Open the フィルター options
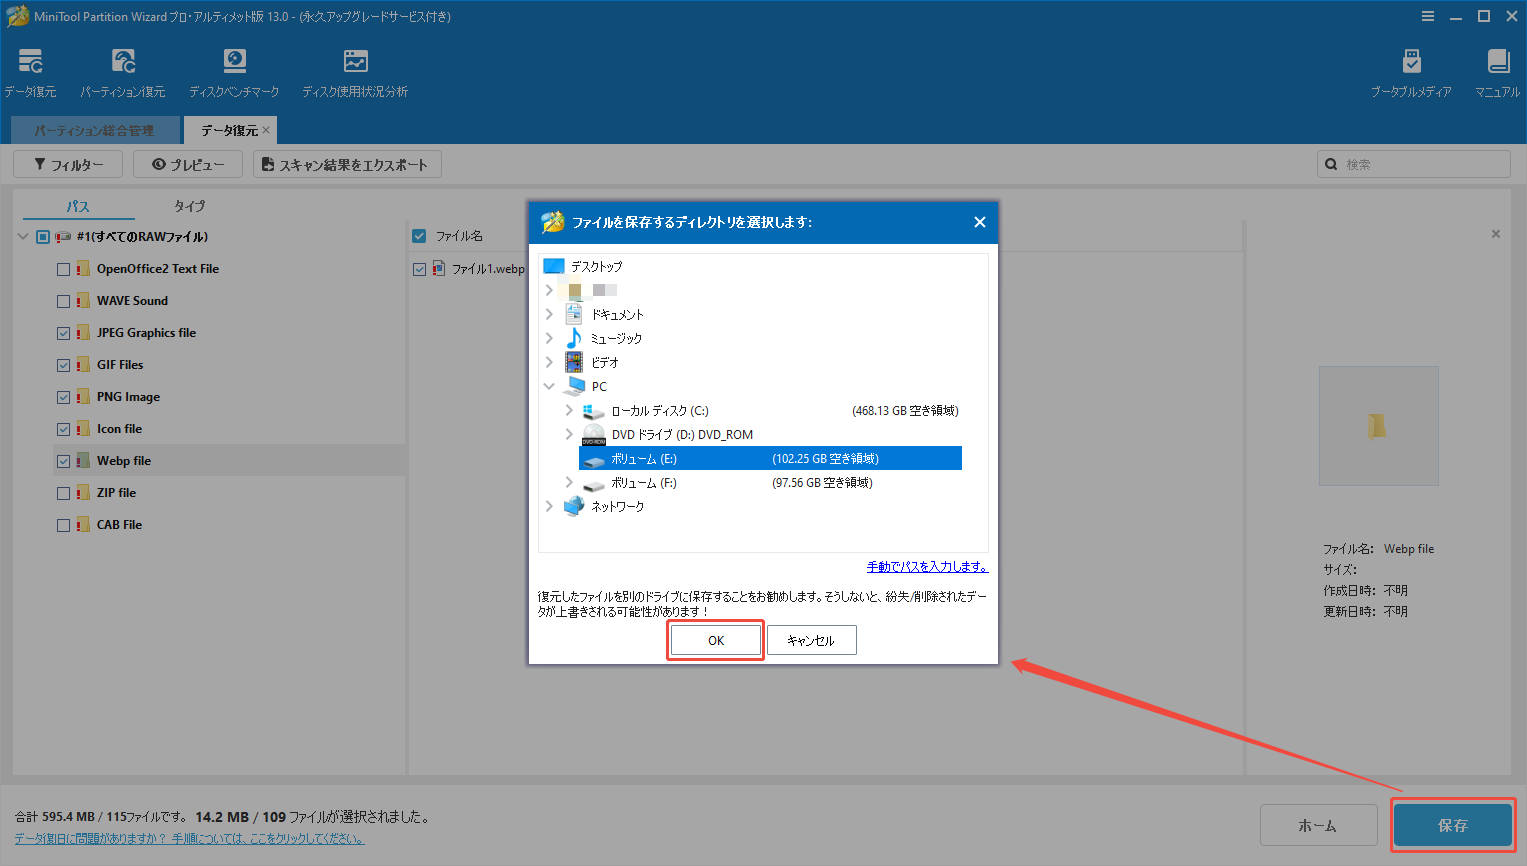This screenshot has height=866, width=1527. point(67,163)
